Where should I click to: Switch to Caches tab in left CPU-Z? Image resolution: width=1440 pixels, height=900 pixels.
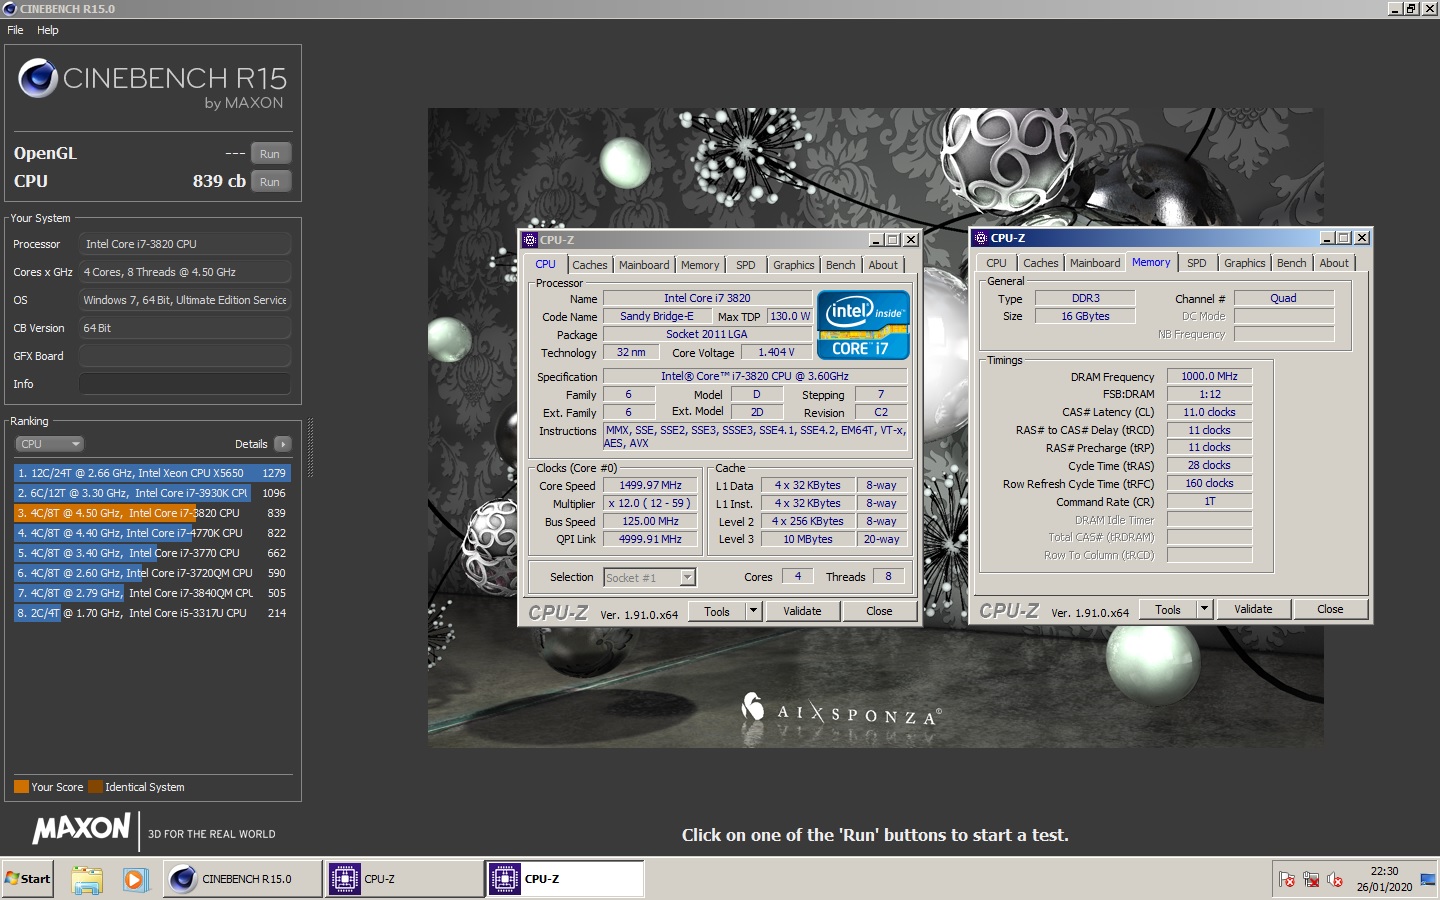coord(590,265)
